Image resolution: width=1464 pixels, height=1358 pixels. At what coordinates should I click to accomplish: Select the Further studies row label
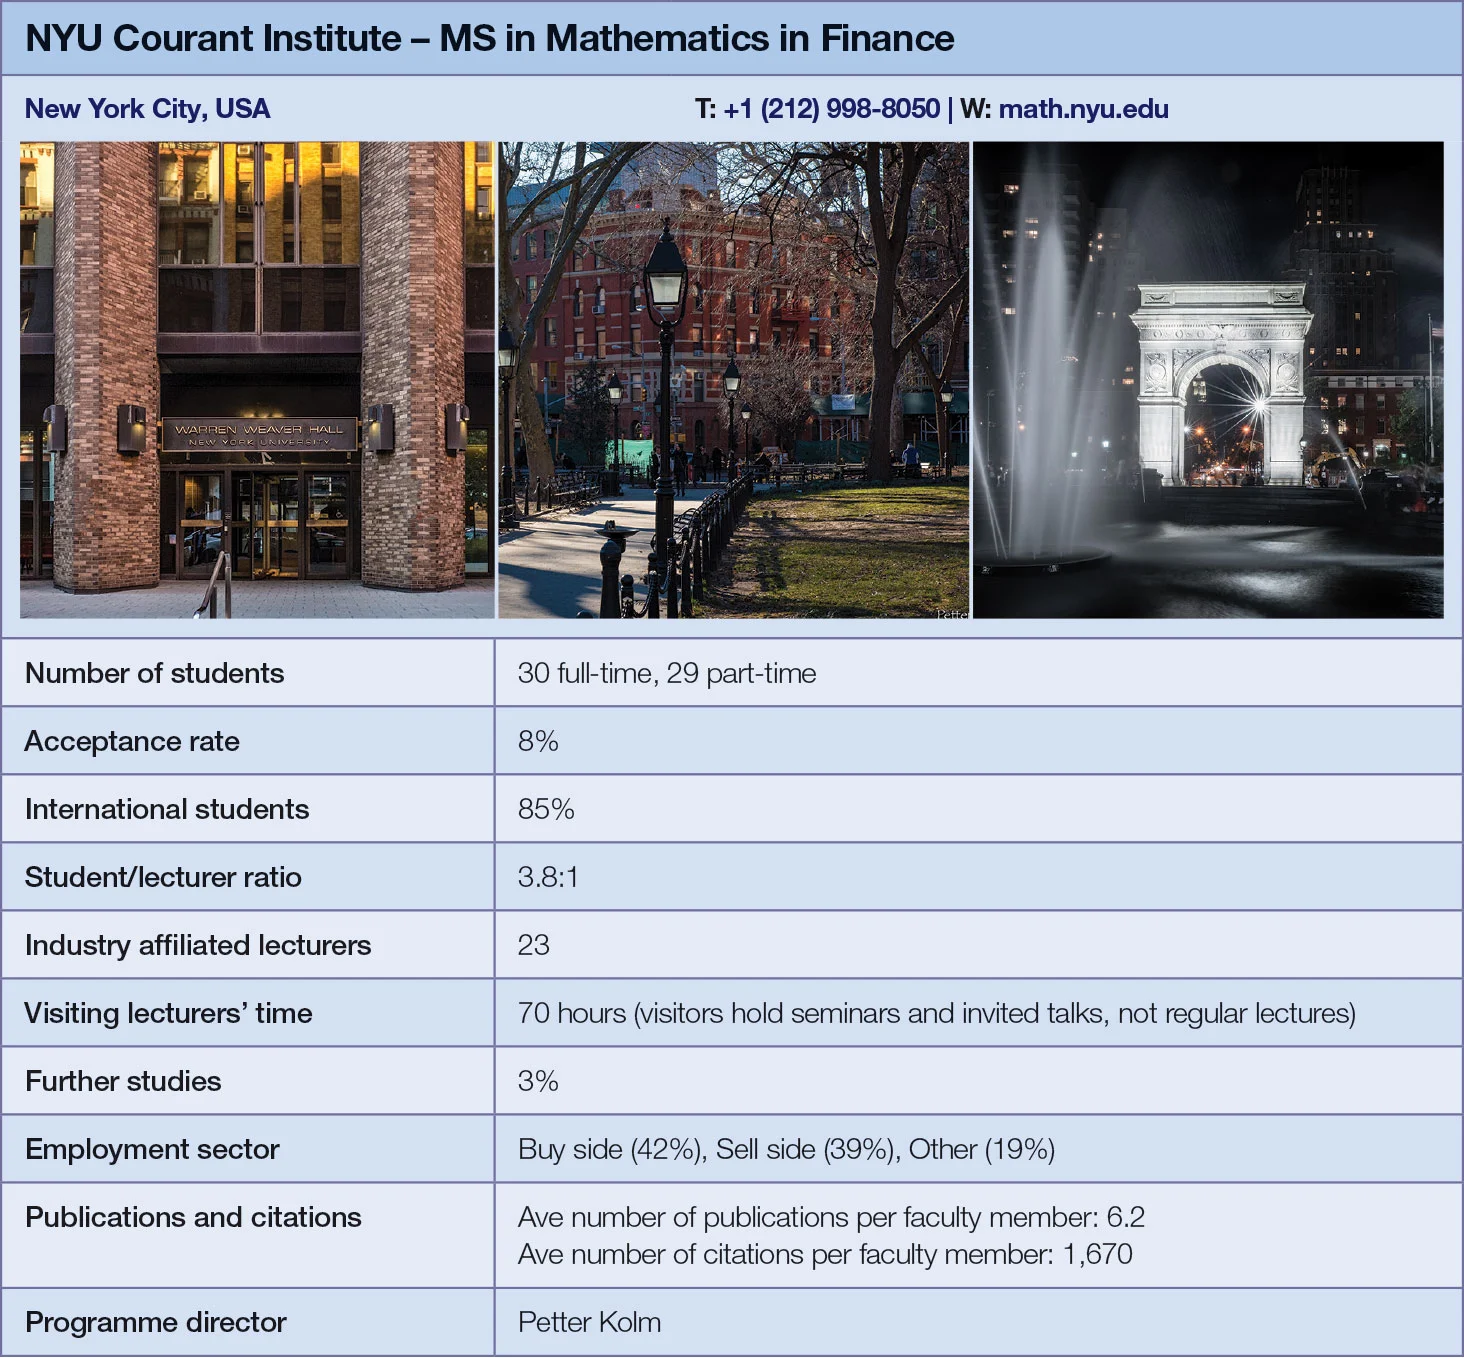tap(123, 1081)
